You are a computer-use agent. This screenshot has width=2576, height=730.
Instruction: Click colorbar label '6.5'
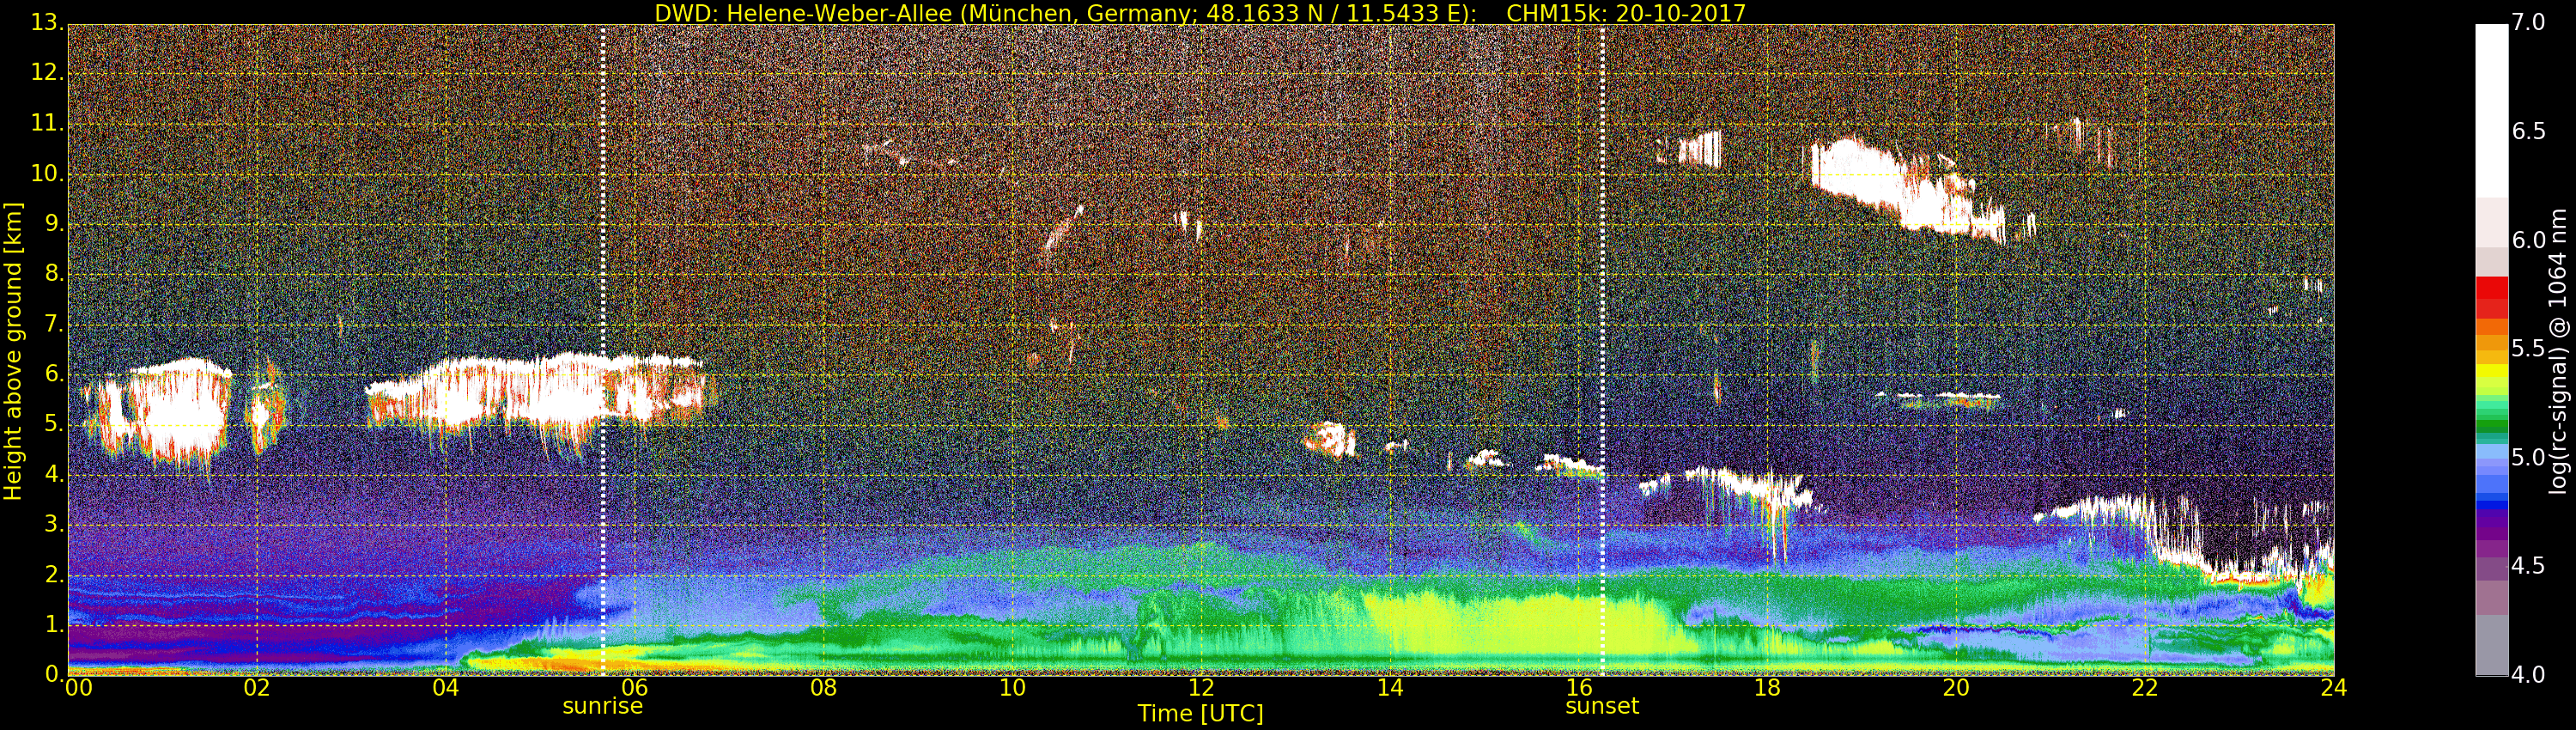[x=2529, y=131]
